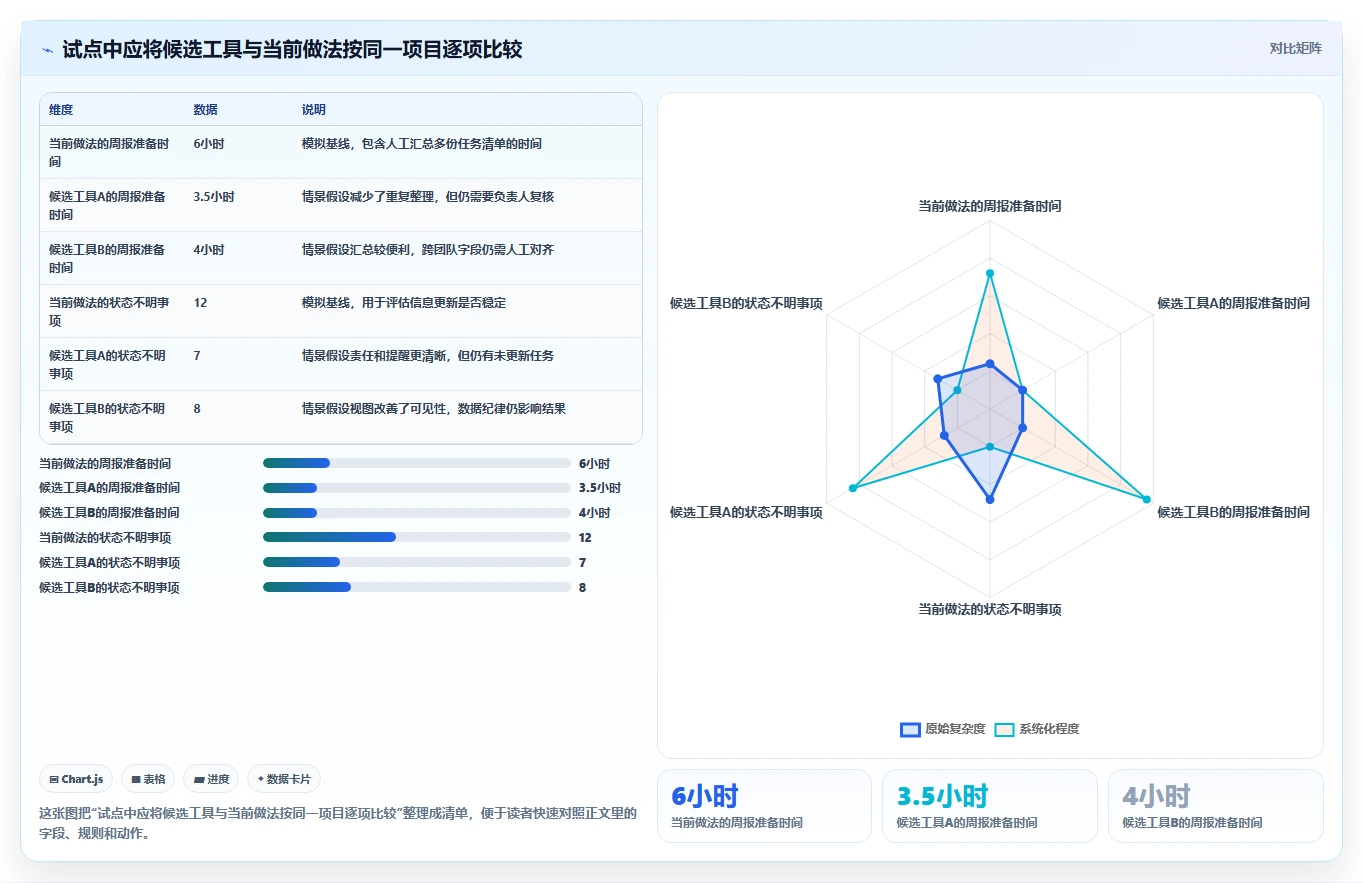
Task: Select the 表格 tag chip
Action: pyautogui.click(x=148, y=779)
